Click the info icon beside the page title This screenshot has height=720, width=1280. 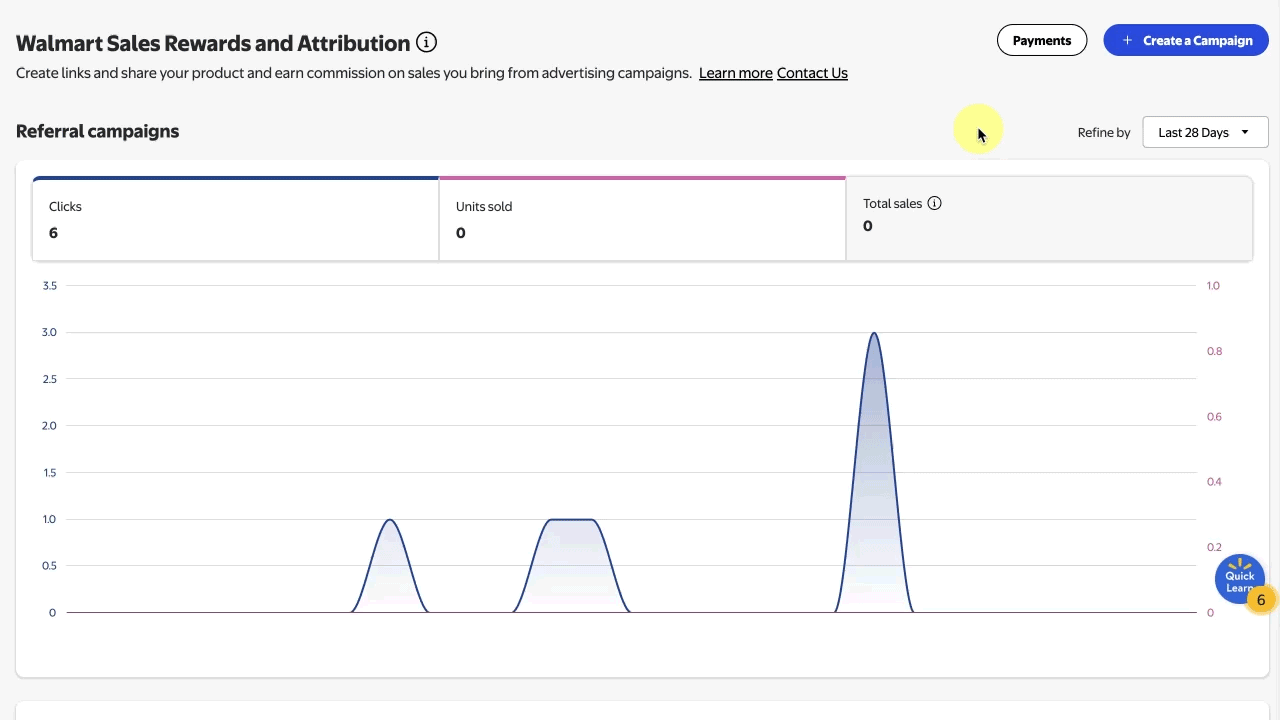(x=427, y=43)
